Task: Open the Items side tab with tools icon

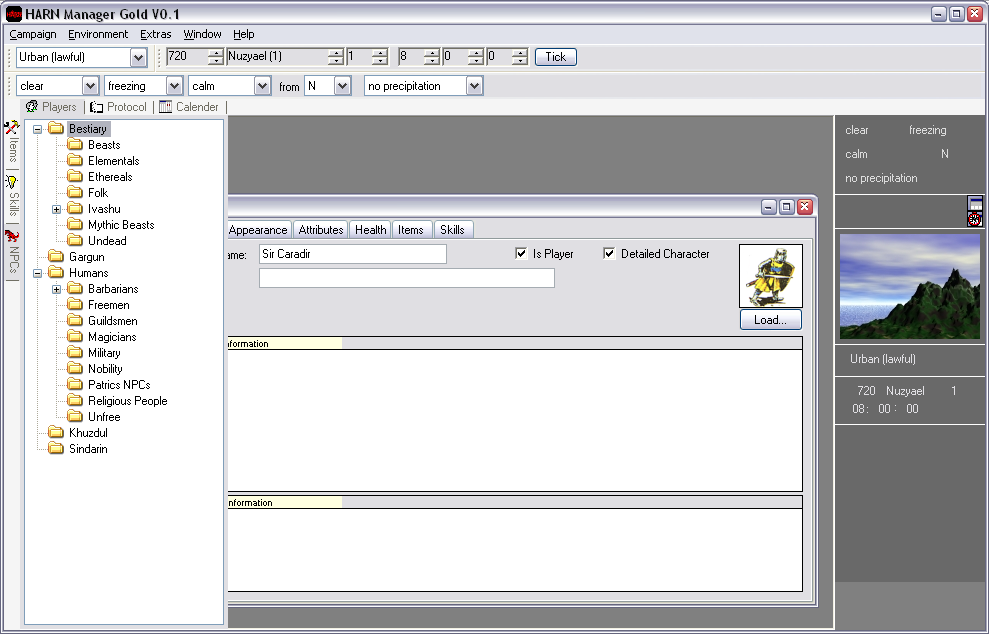Action: (12, 141)
